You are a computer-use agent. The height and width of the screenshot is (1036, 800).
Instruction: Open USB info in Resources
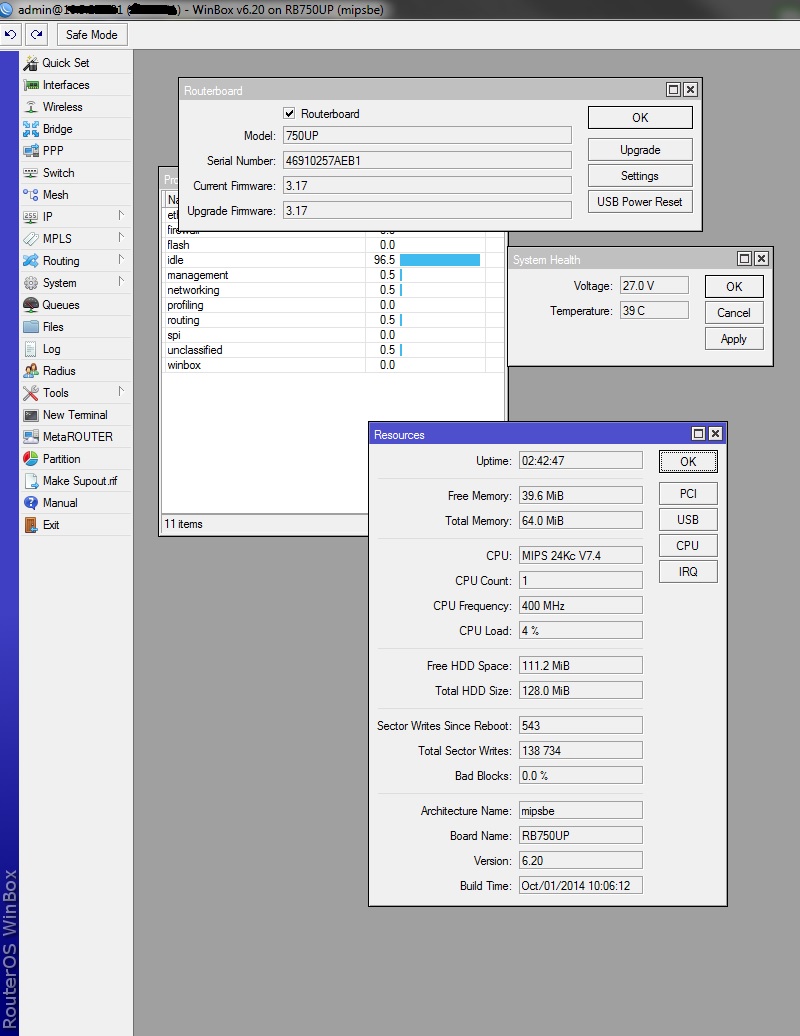click(x=688, y=519)
